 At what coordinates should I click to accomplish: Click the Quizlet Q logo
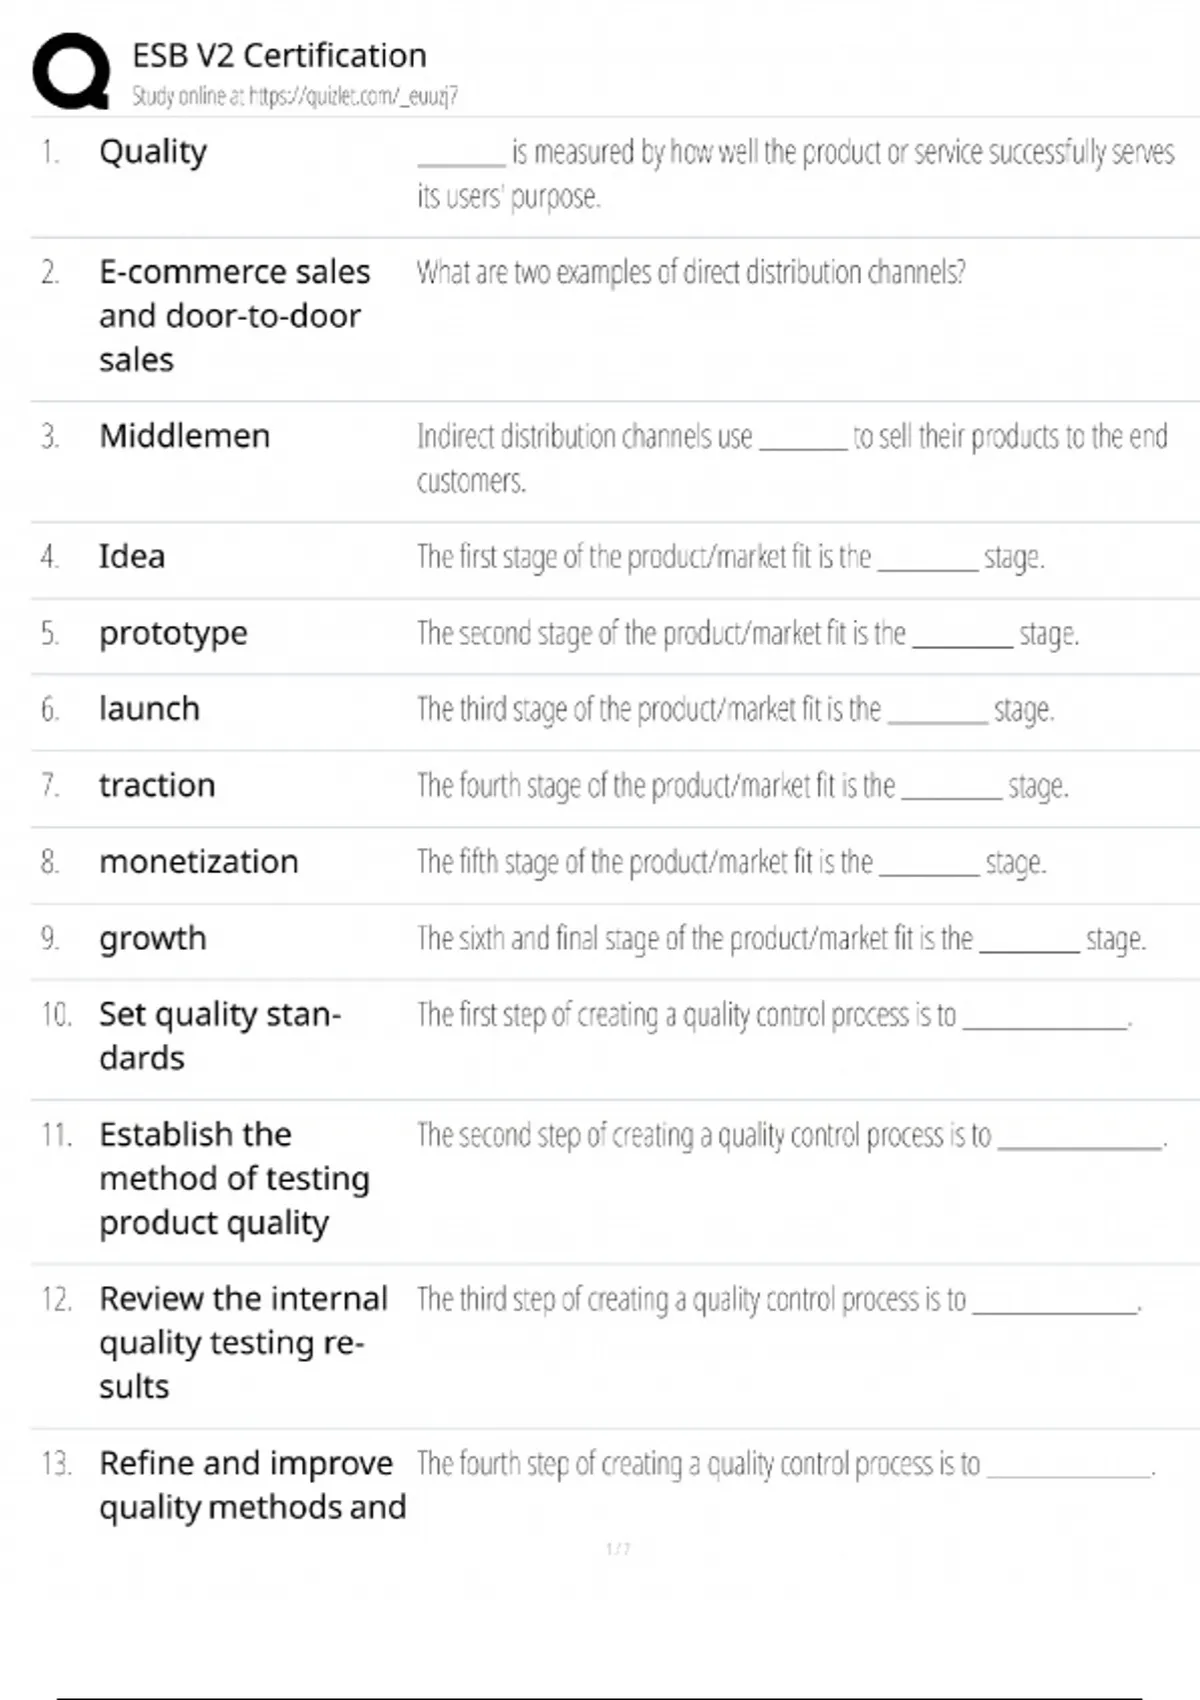(x=71, y=71)
